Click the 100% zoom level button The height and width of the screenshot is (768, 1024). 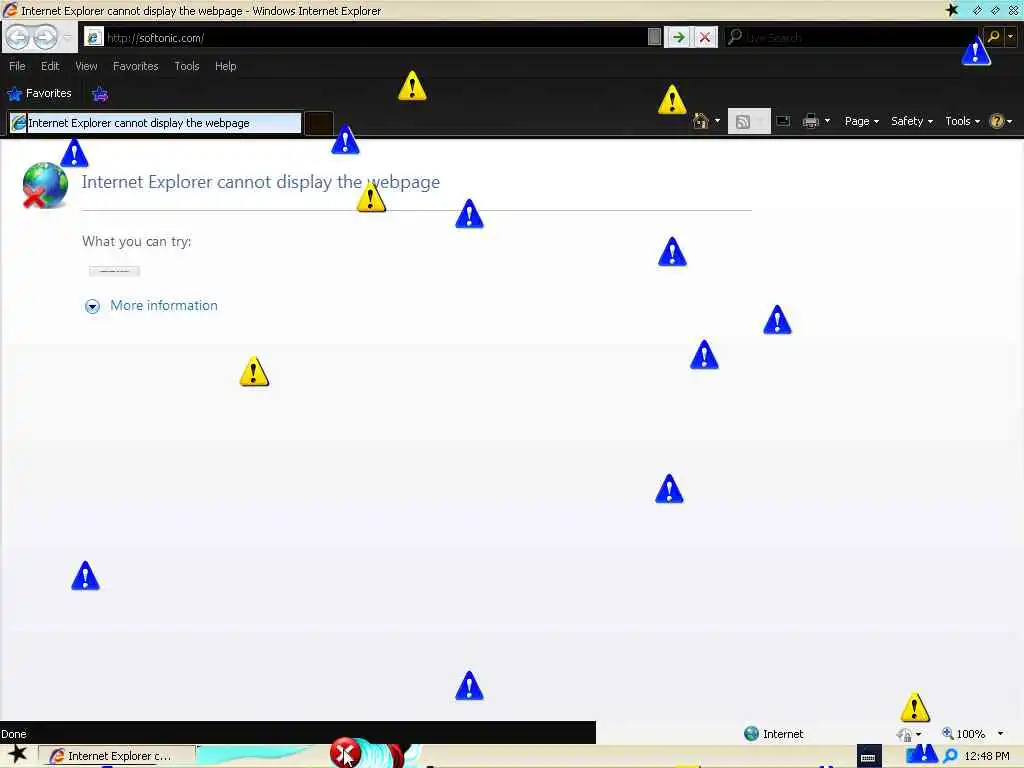[x=963, y=734]
